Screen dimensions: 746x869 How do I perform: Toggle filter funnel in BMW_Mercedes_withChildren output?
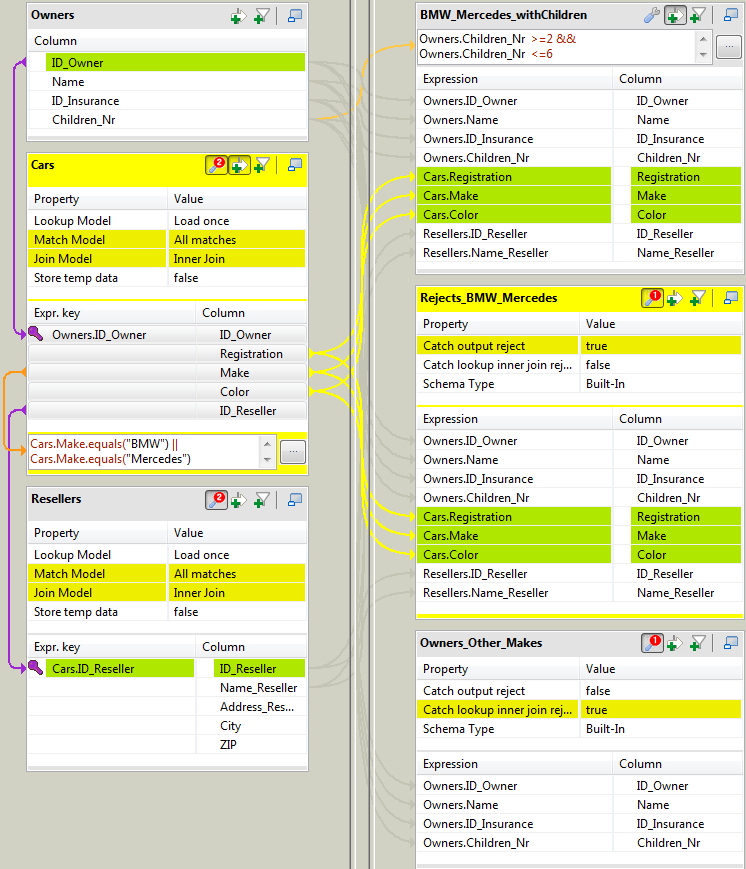(698, 15)
